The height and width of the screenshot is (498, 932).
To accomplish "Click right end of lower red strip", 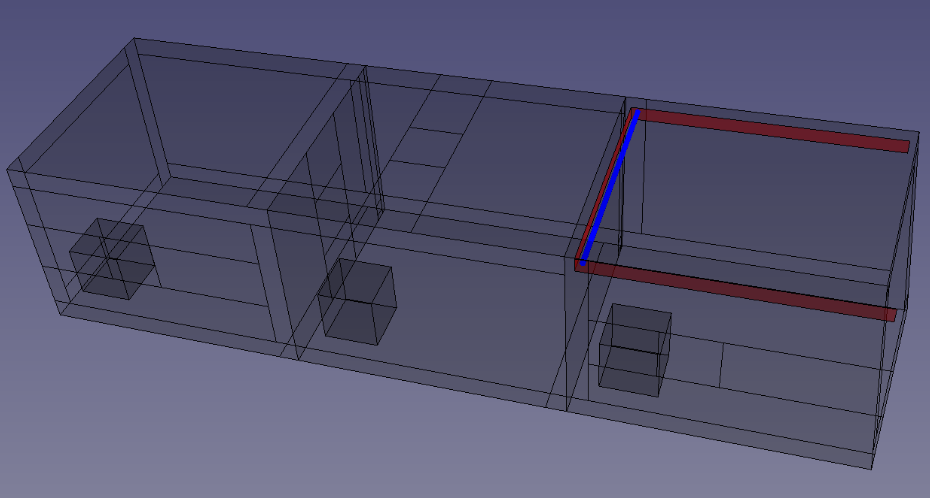I will pos(890,314).
